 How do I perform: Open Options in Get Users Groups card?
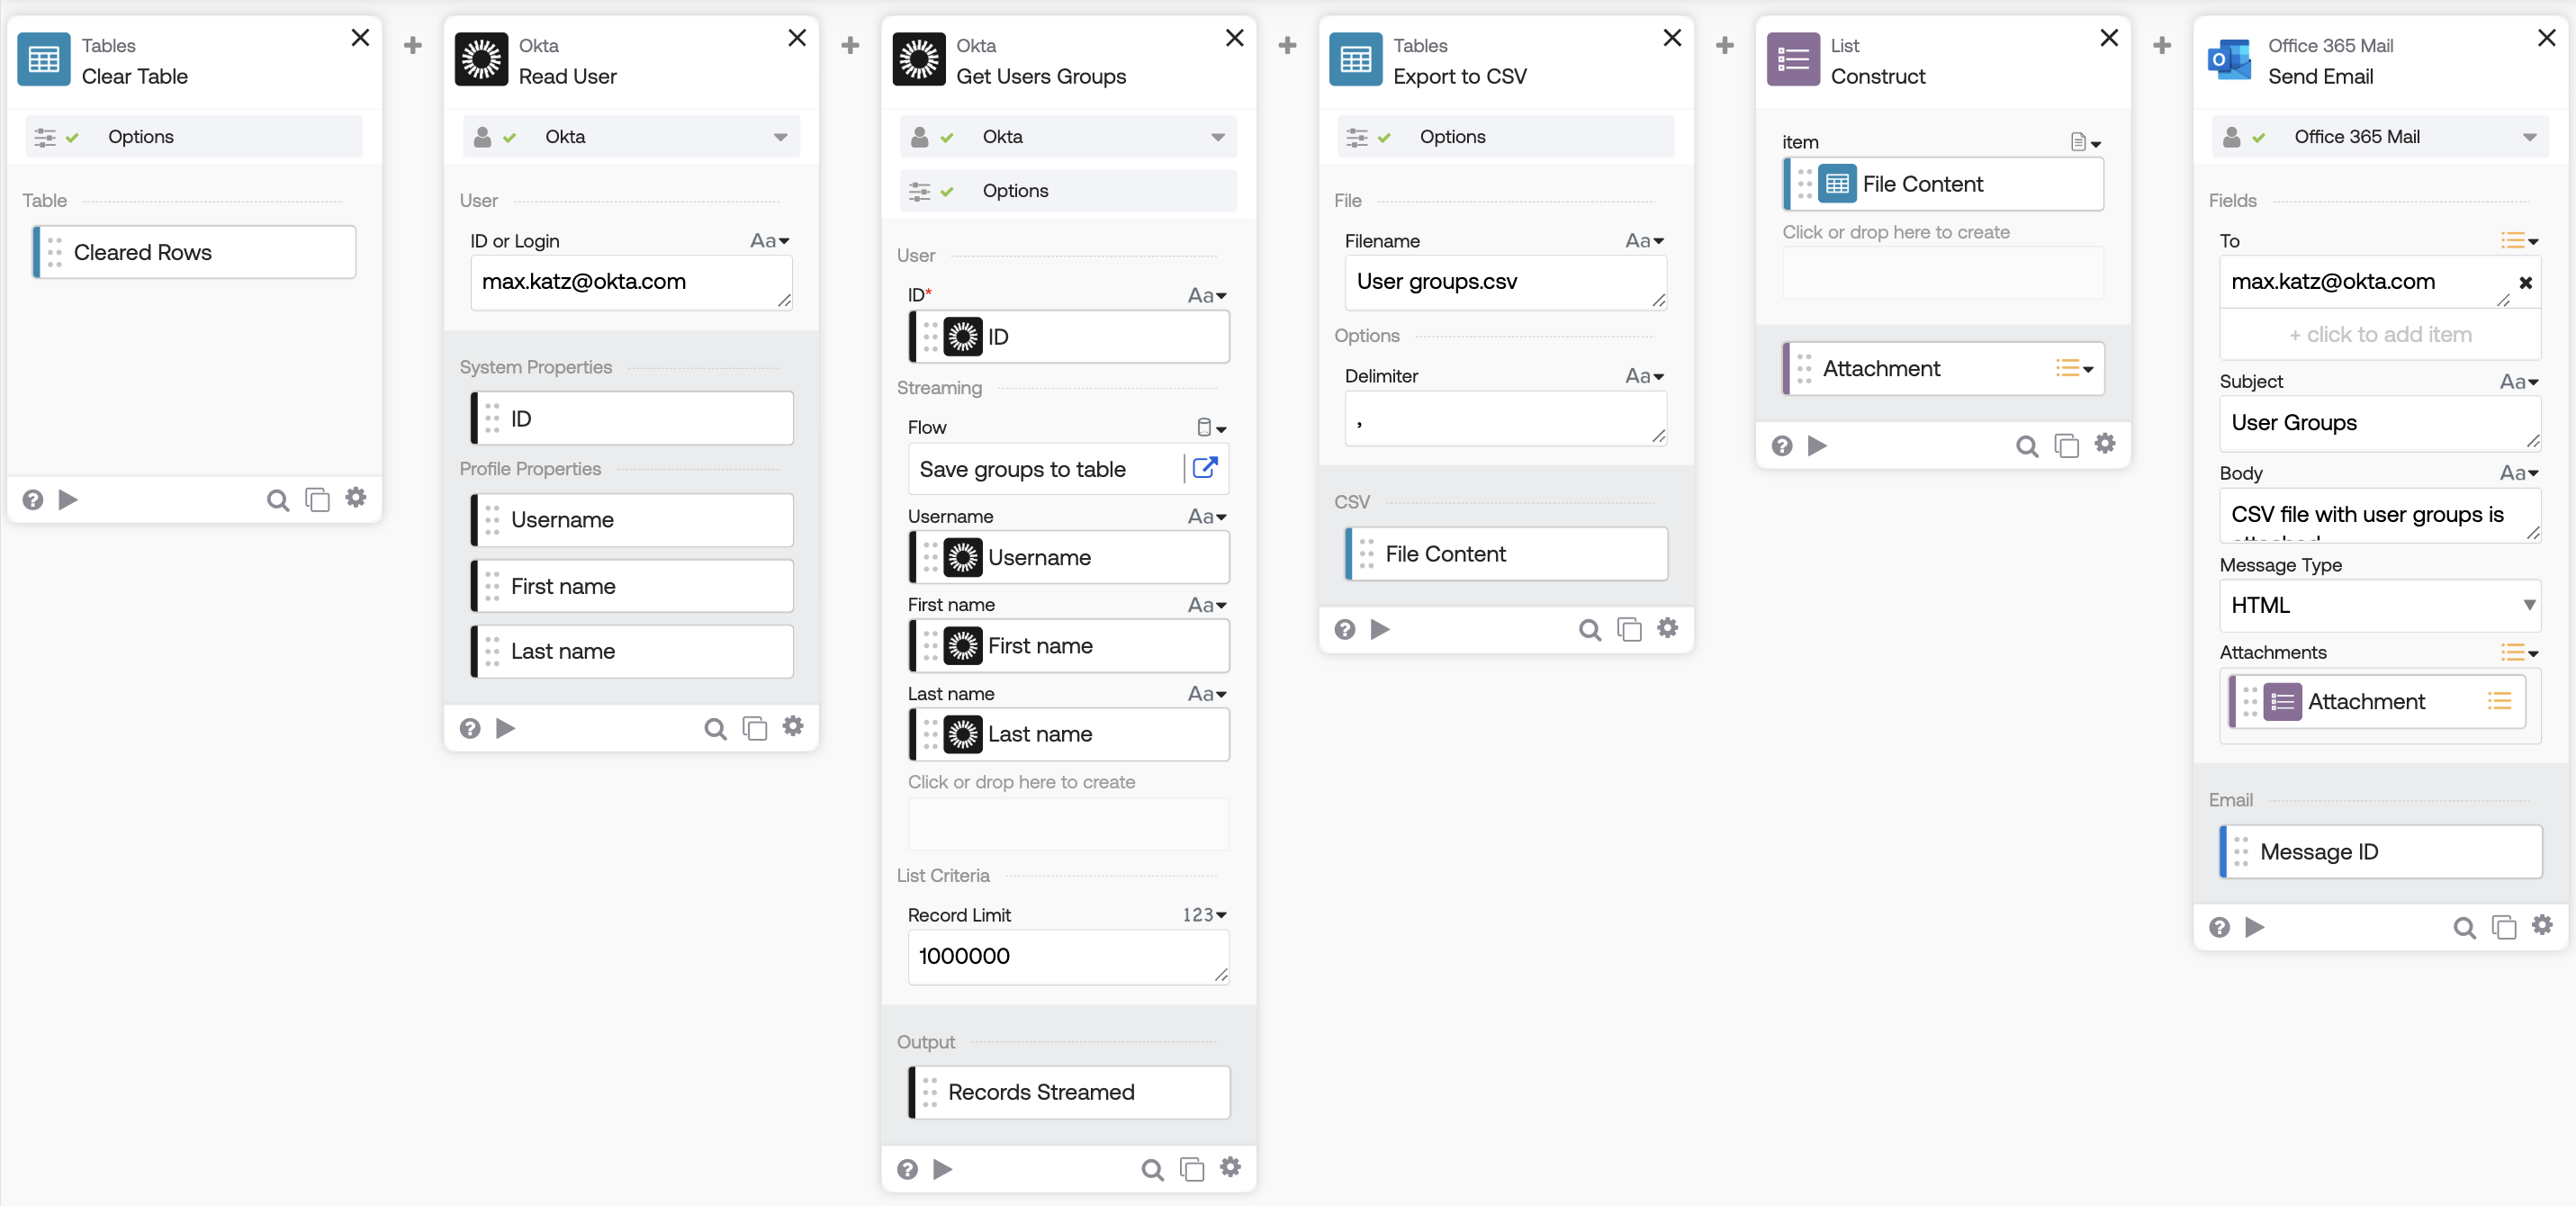pos(1014,191)
